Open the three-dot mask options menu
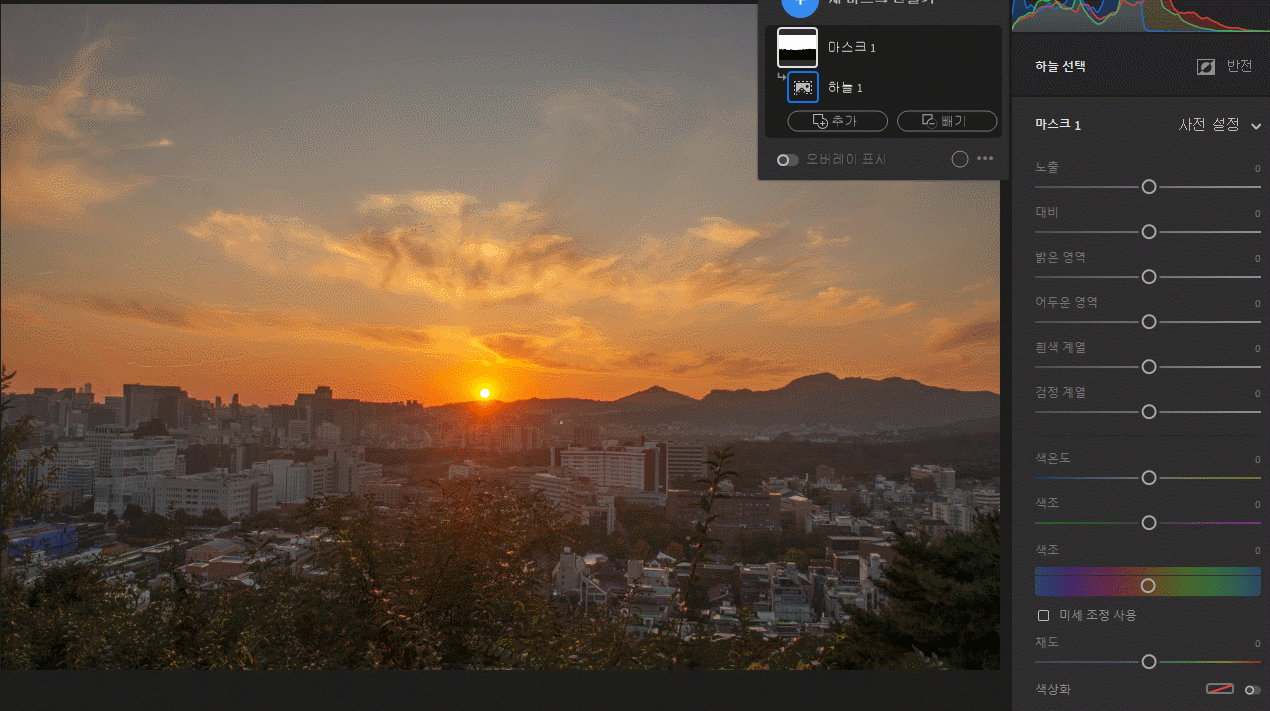The height and width of the screenshot is (711, 1270). (985, 159)
